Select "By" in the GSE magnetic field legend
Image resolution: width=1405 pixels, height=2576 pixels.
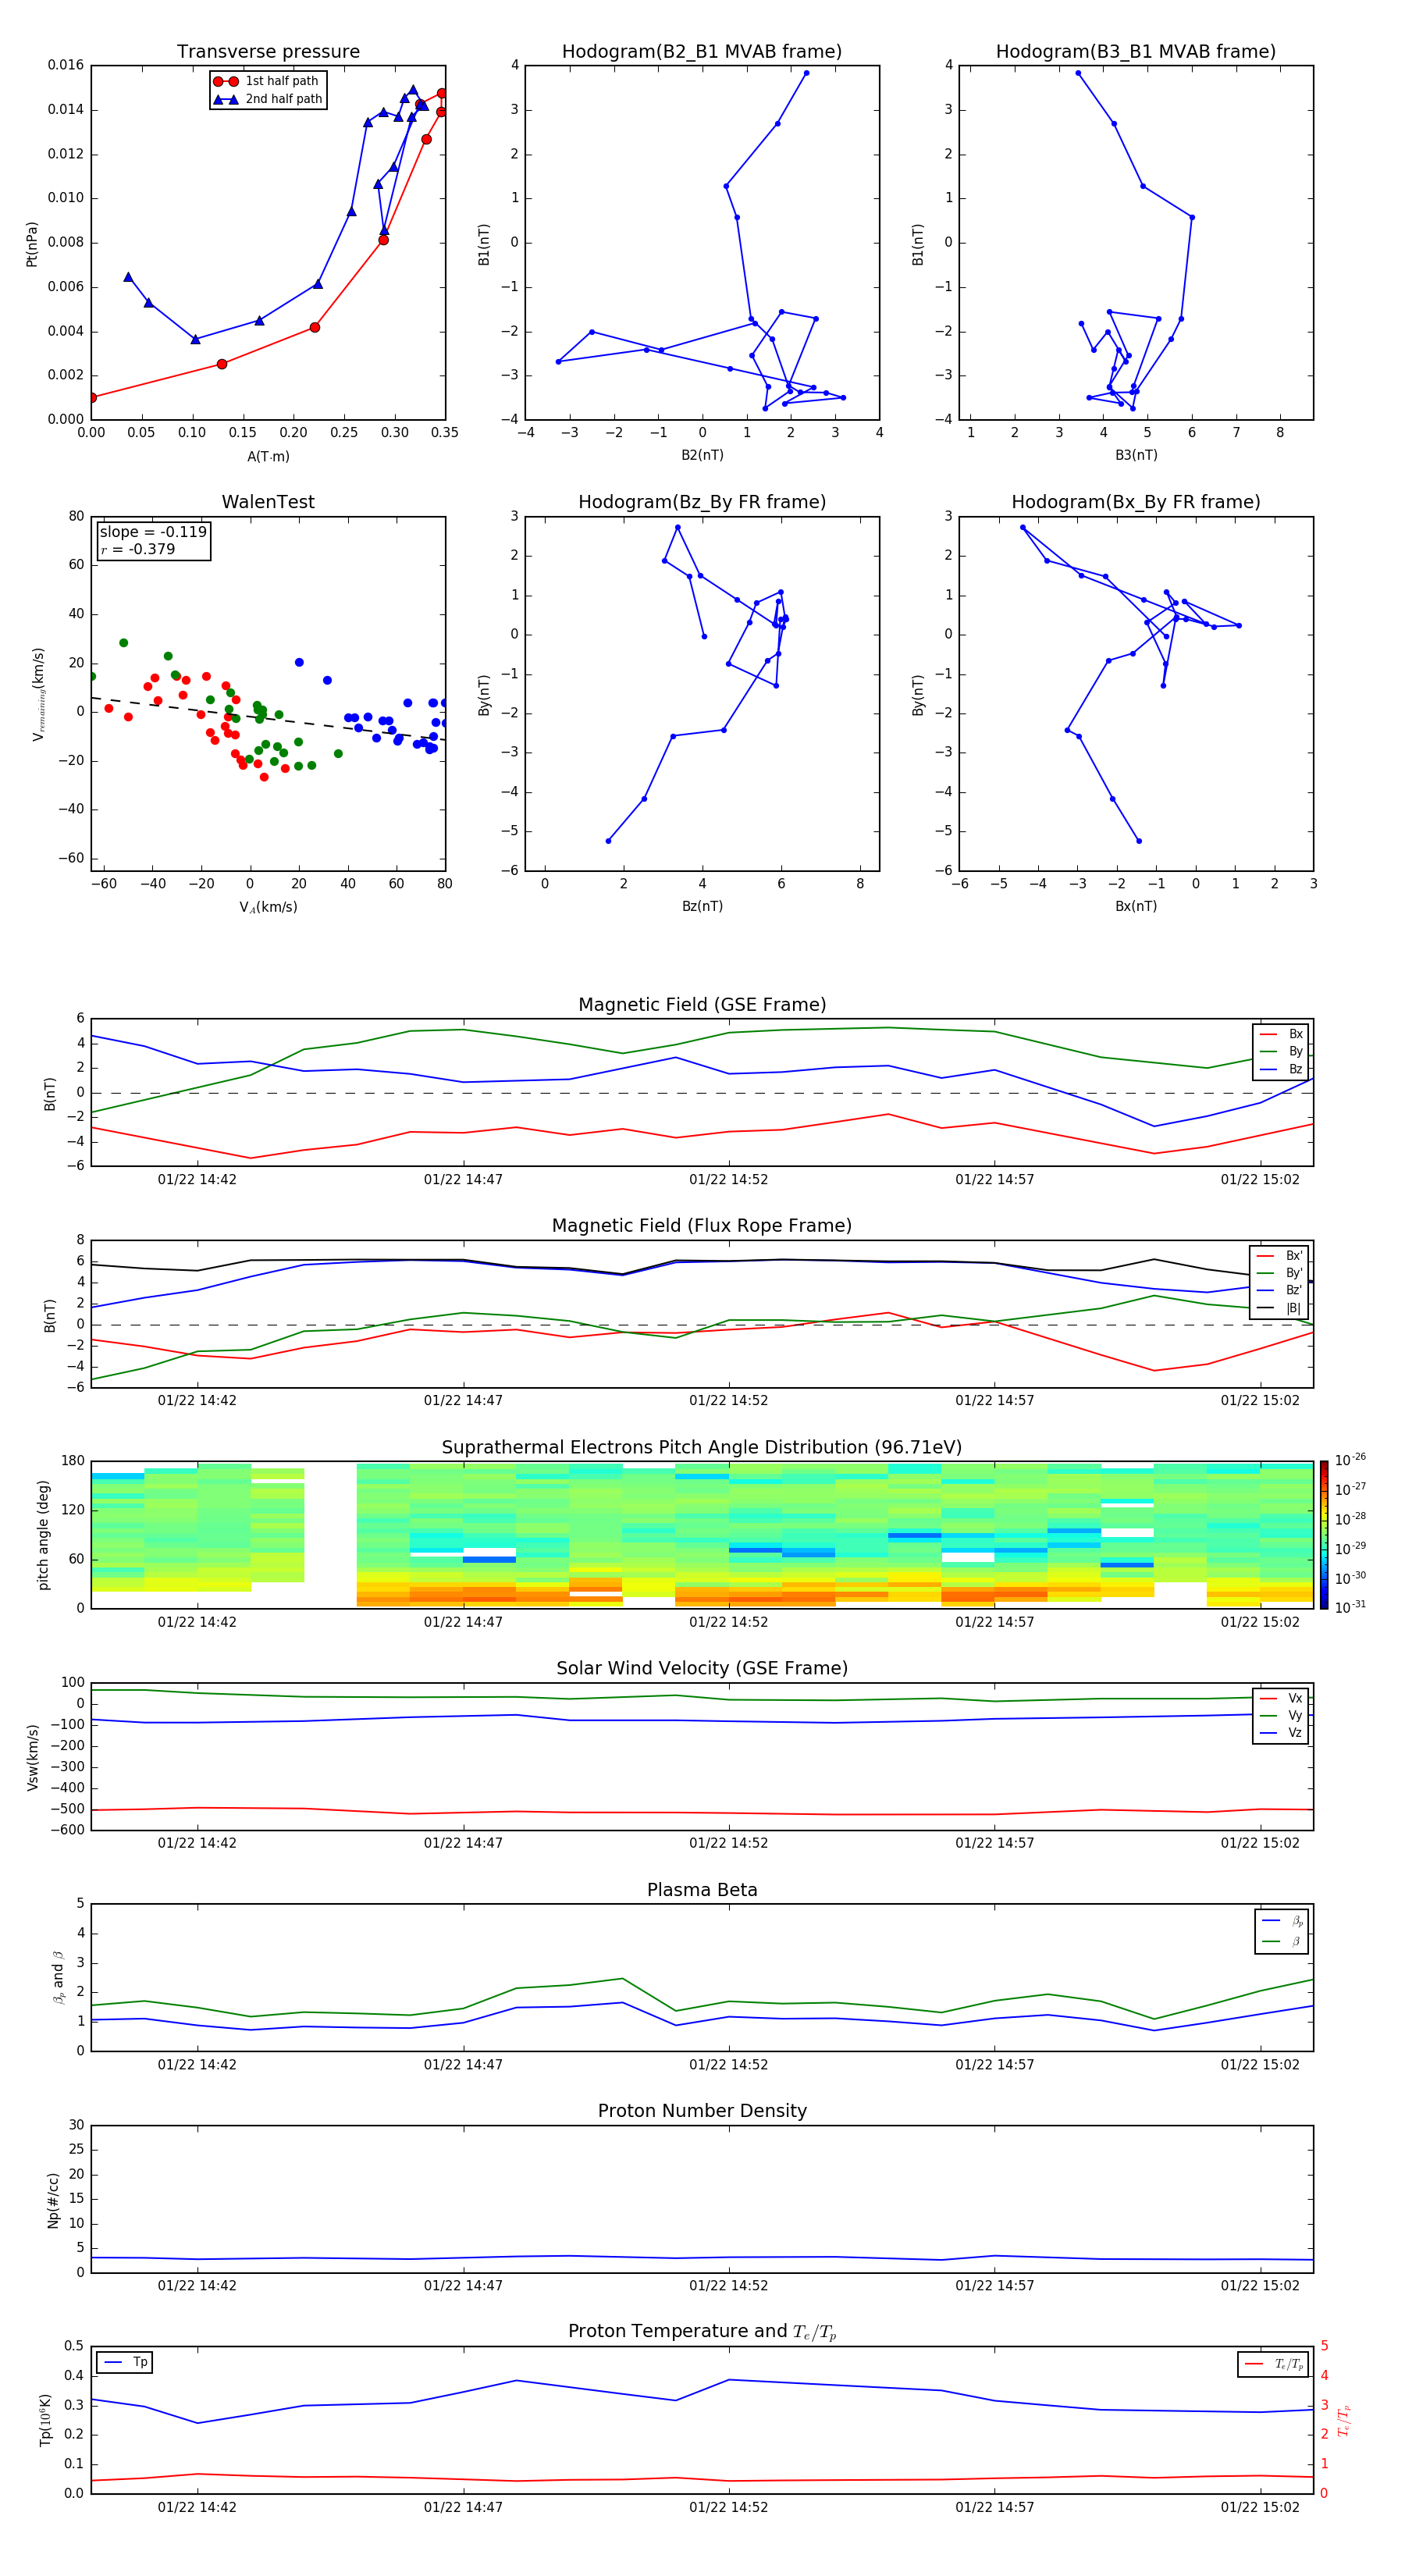tap(1282, 1051)
